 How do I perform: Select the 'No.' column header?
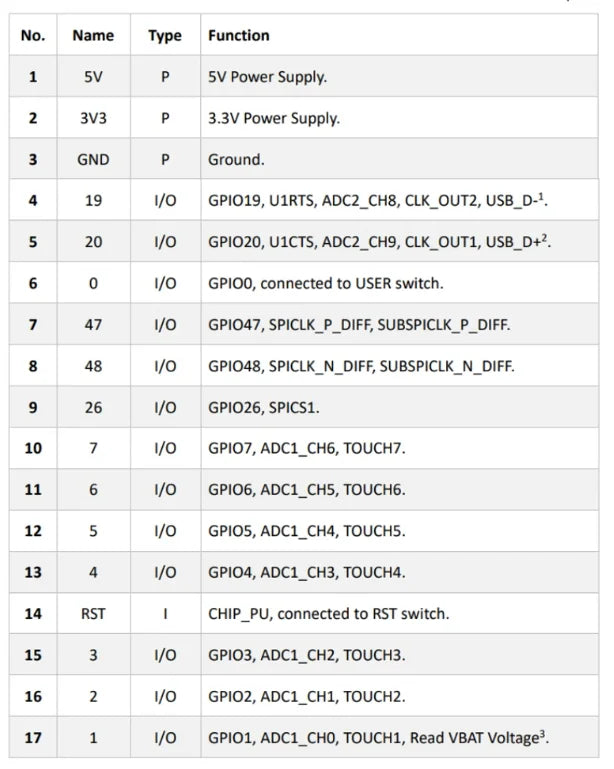click(33, 35)
